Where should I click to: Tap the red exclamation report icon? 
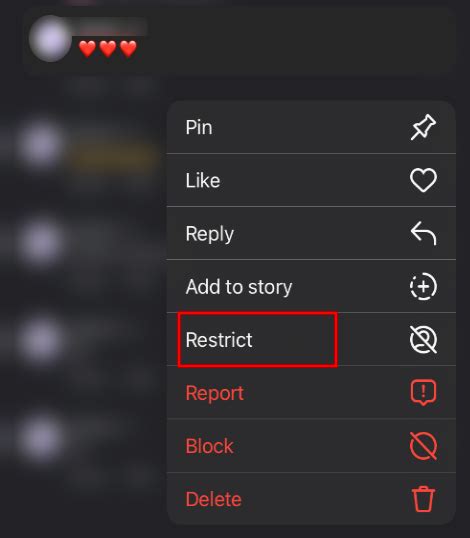423,393
